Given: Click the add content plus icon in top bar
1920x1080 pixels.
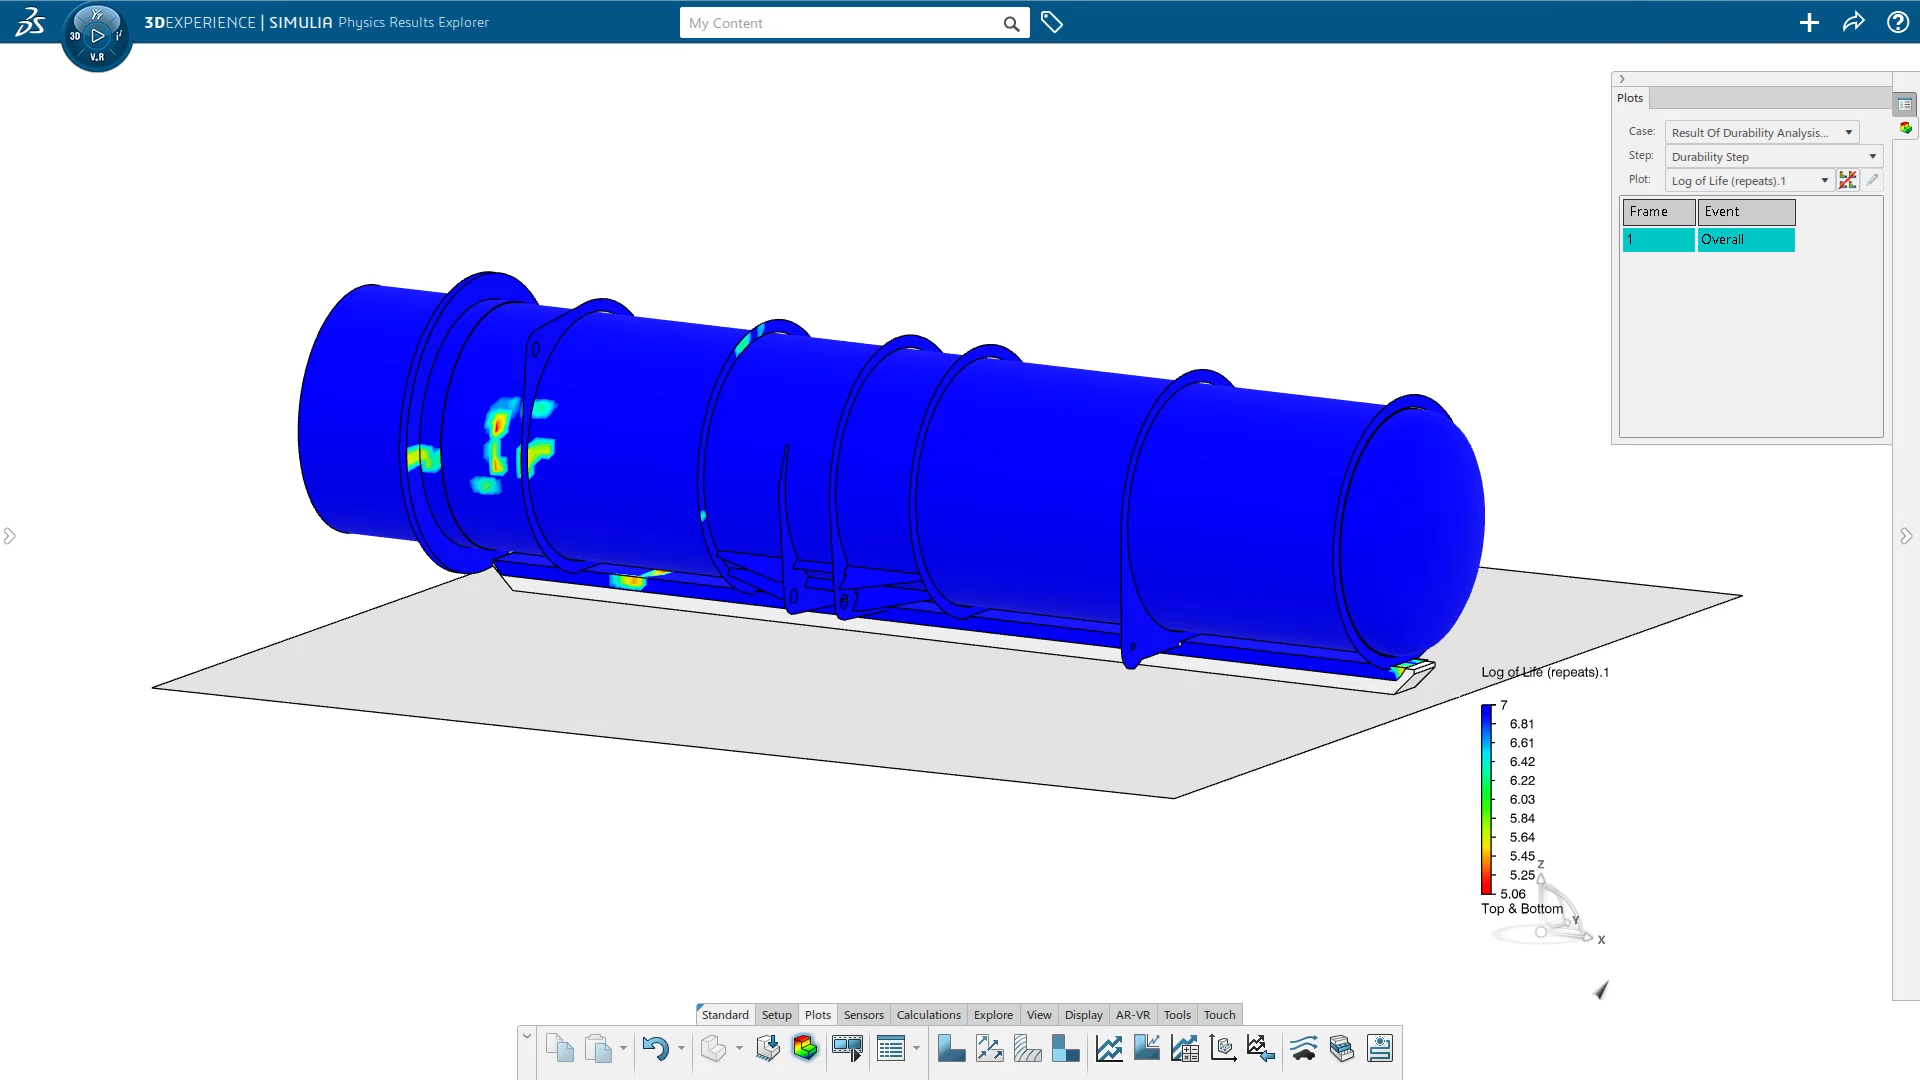Looking at the screenshot, I should click(1810, 22).
